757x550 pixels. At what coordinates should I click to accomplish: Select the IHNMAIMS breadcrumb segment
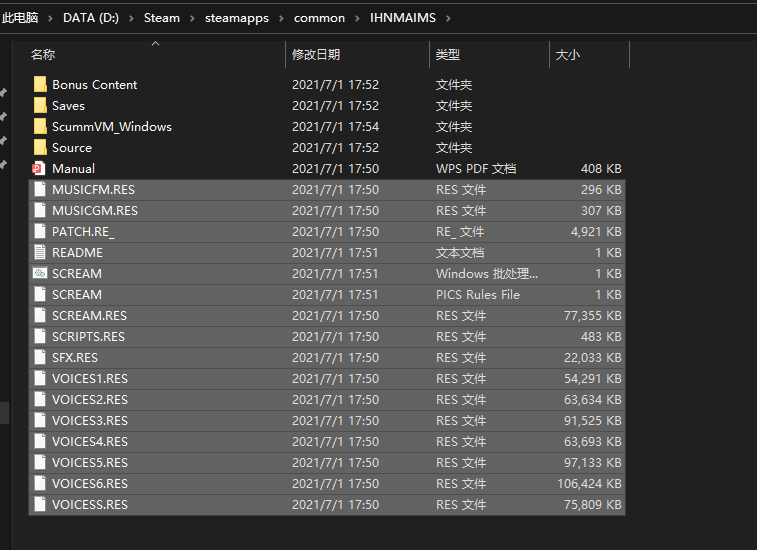403,18
